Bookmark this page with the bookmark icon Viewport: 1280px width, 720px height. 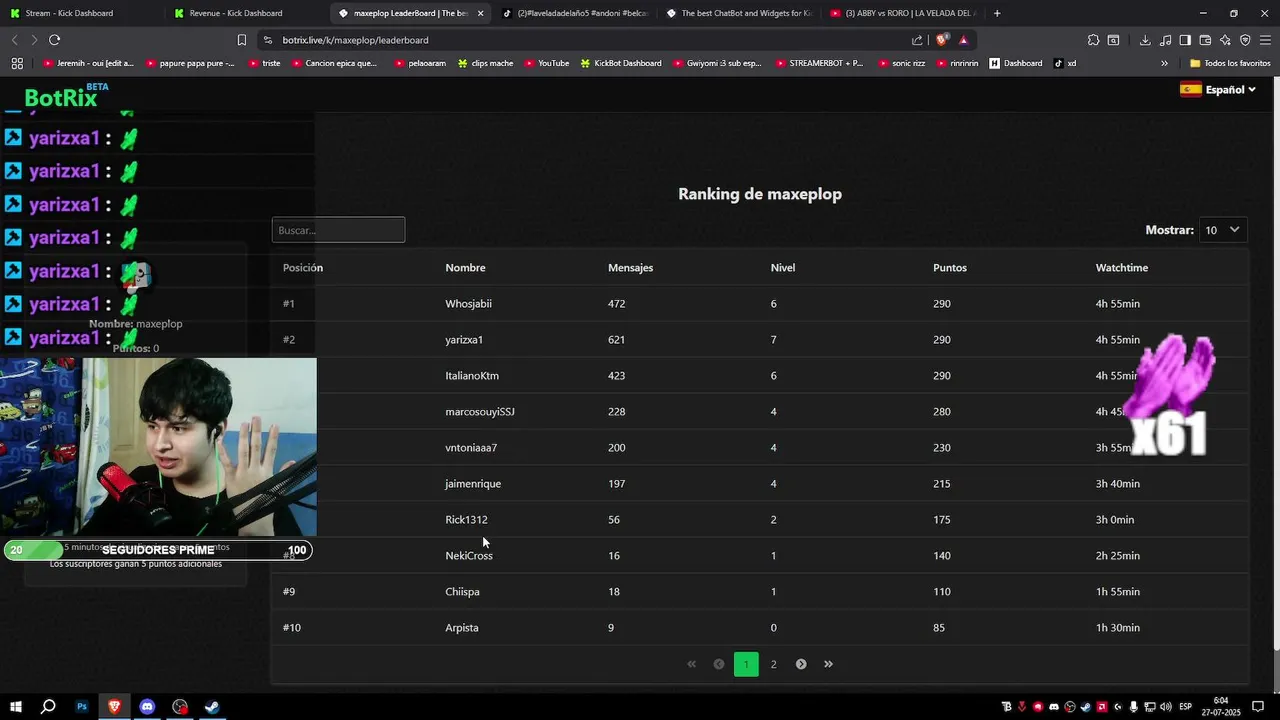(242, 40)
